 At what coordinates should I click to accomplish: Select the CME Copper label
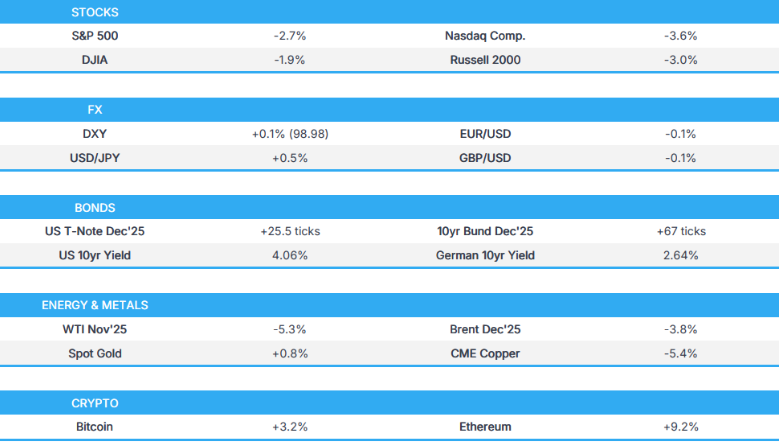tap(485, 353)
